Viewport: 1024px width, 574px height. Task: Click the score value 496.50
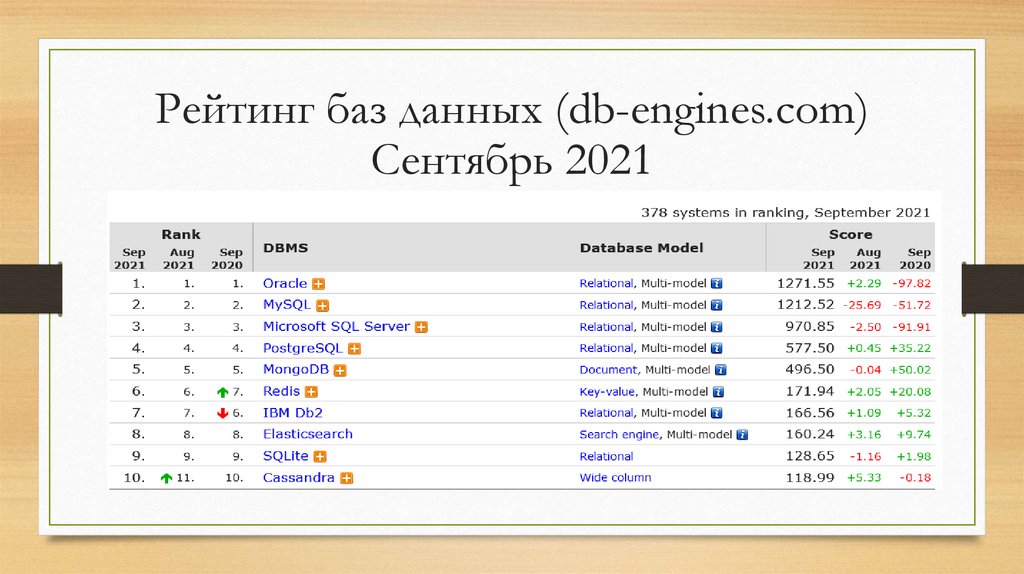point(810,370)
